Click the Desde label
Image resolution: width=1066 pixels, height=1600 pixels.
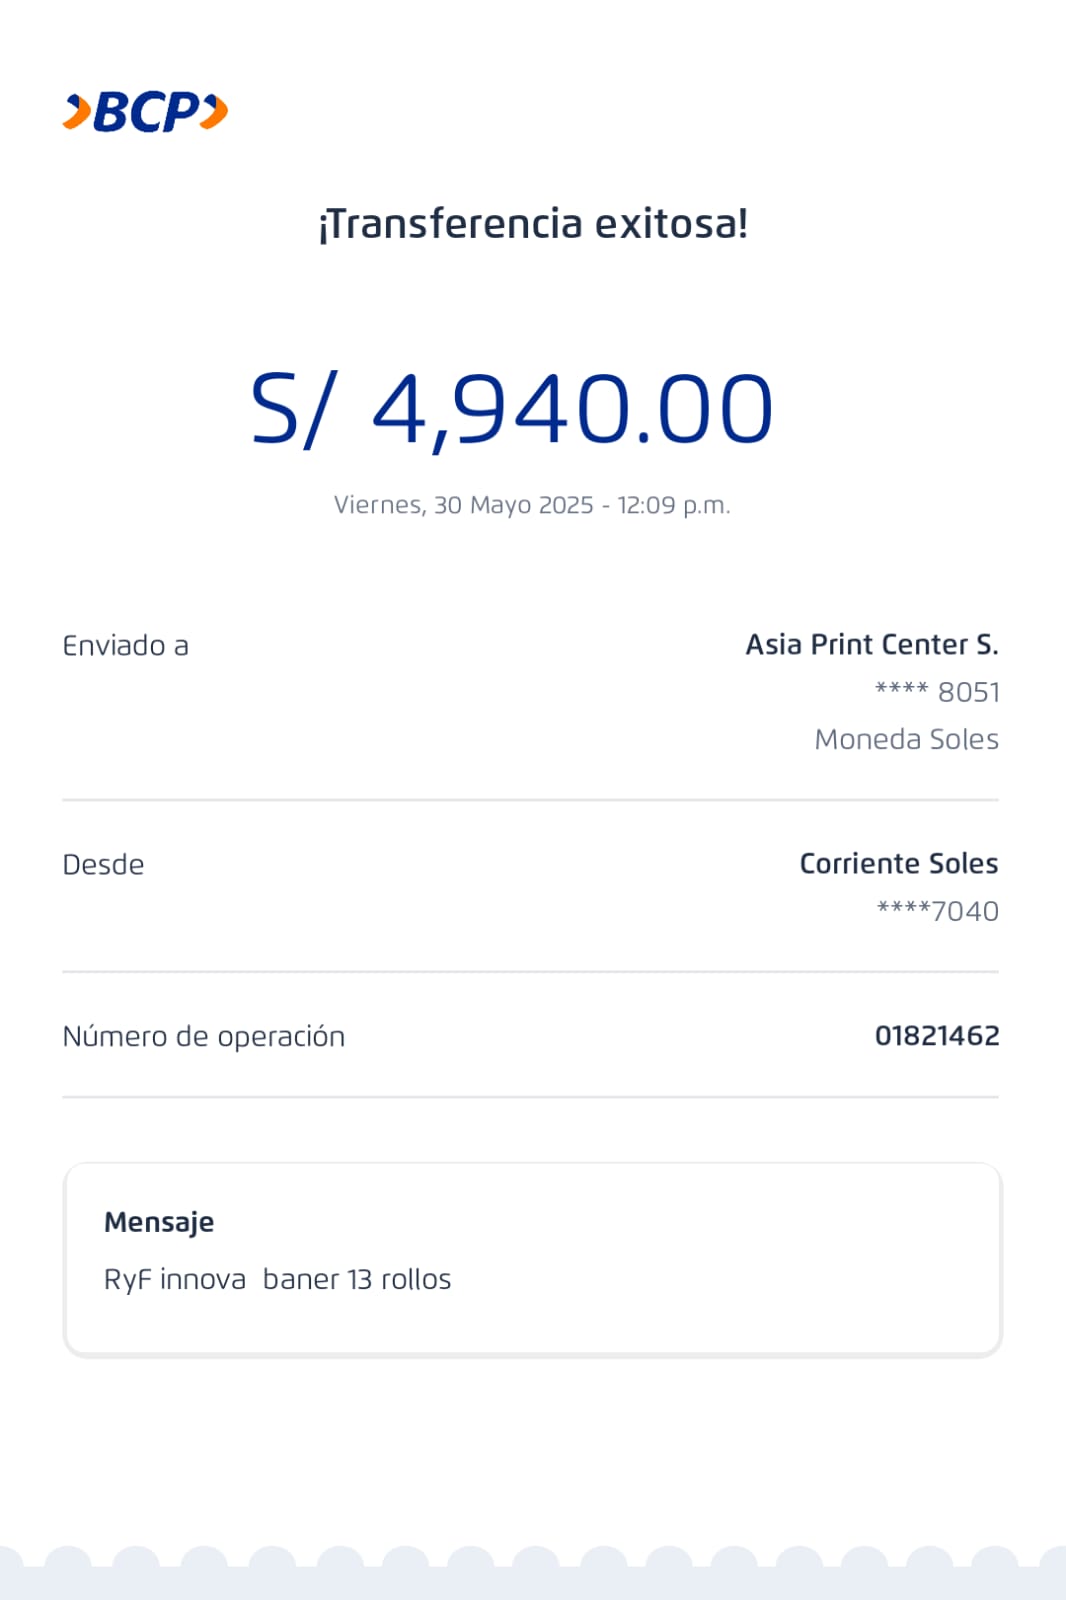103,865
